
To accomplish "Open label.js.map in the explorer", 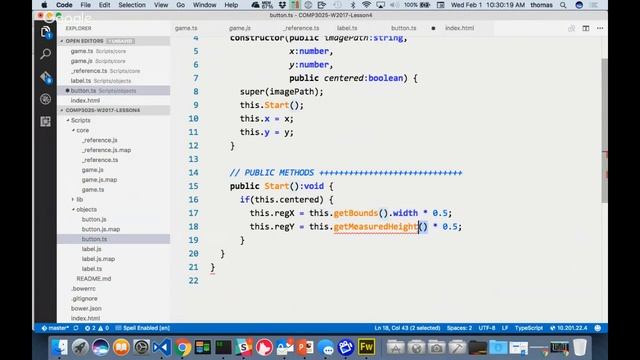I will tap(98, 259).
